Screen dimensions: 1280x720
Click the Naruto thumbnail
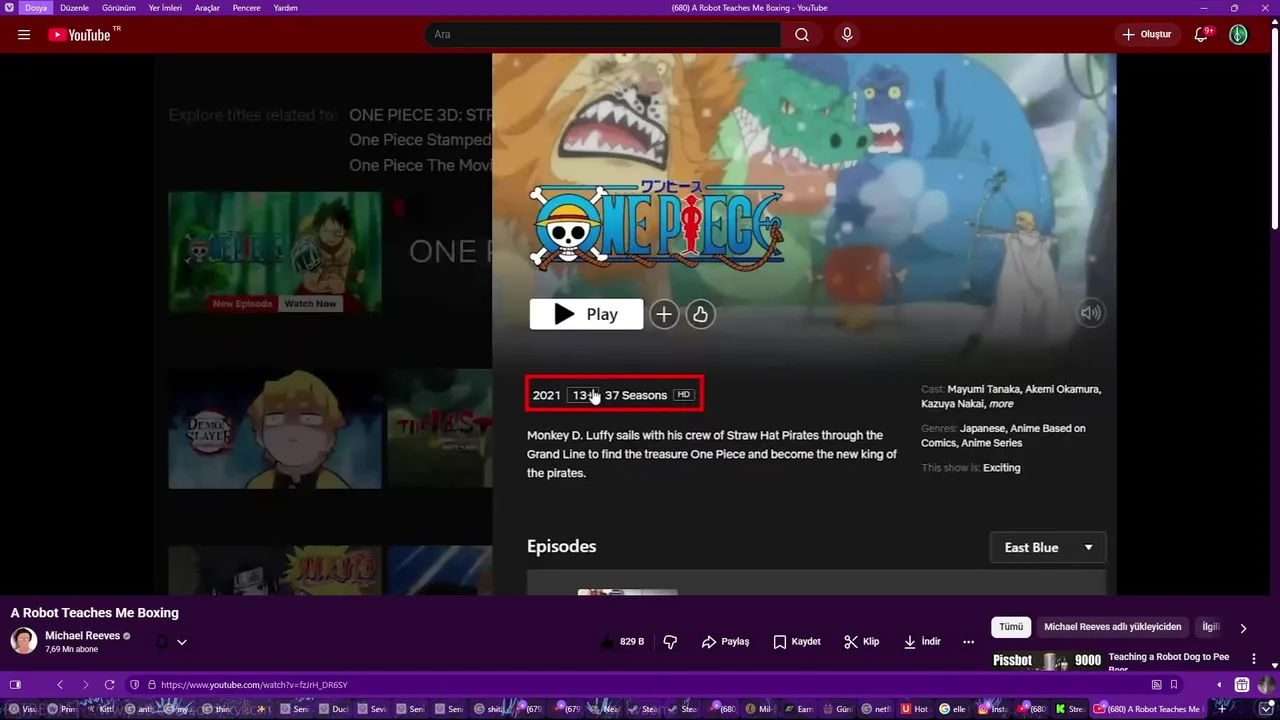coord(275,570)
